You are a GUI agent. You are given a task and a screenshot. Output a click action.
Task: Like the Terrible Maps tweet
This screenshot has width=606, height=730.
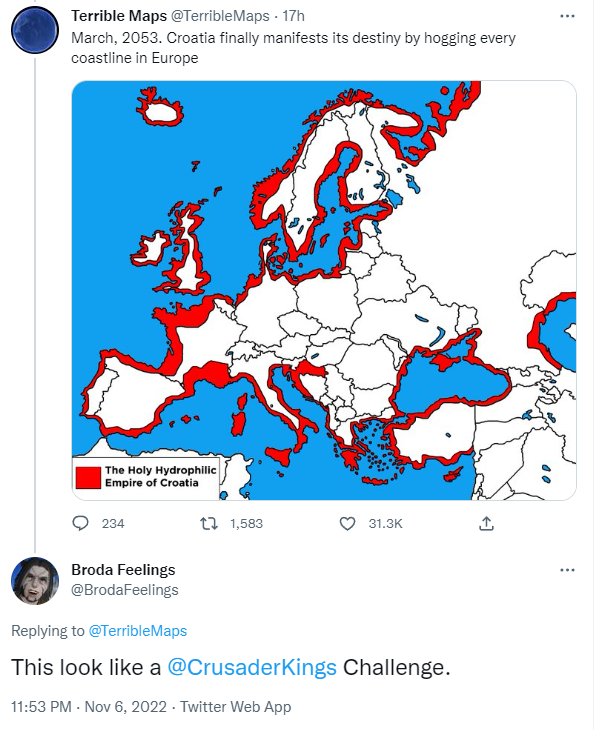tap(347, 524)
